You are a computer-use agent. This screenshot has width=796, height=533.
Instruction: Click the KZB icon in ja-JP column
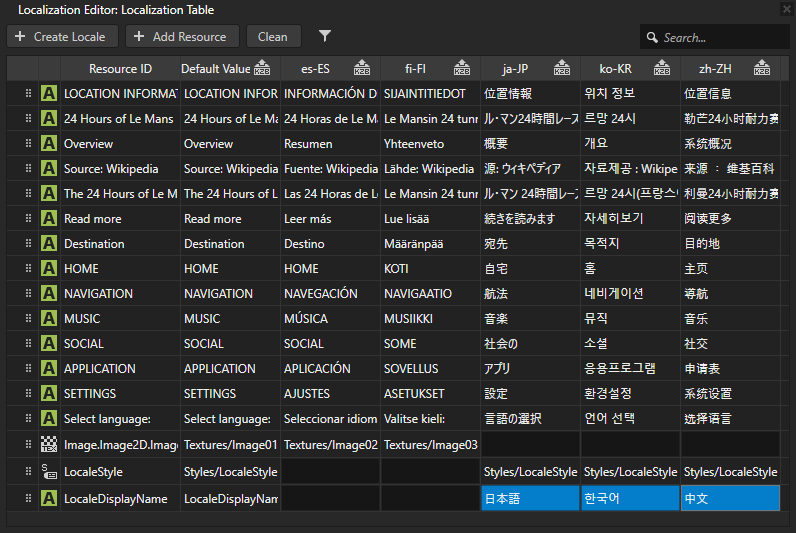pyautogui.click(x=562, y=69)
